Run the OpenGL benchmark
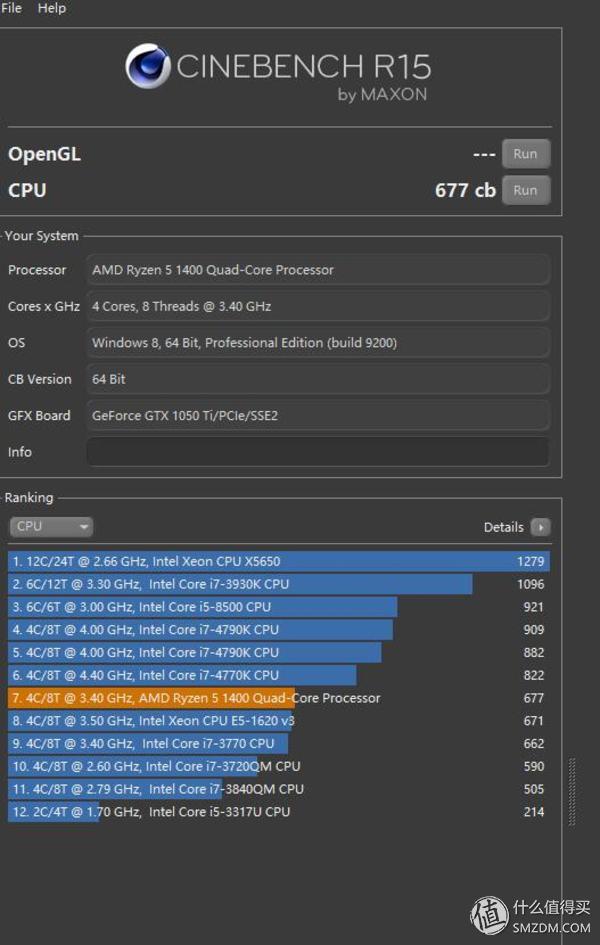 (525, 154)
